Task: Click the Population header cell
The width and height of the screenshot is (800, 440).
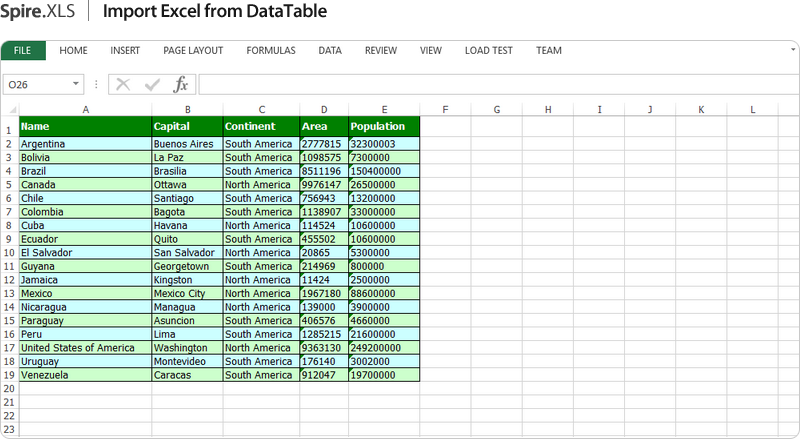Action: point(384,127)
